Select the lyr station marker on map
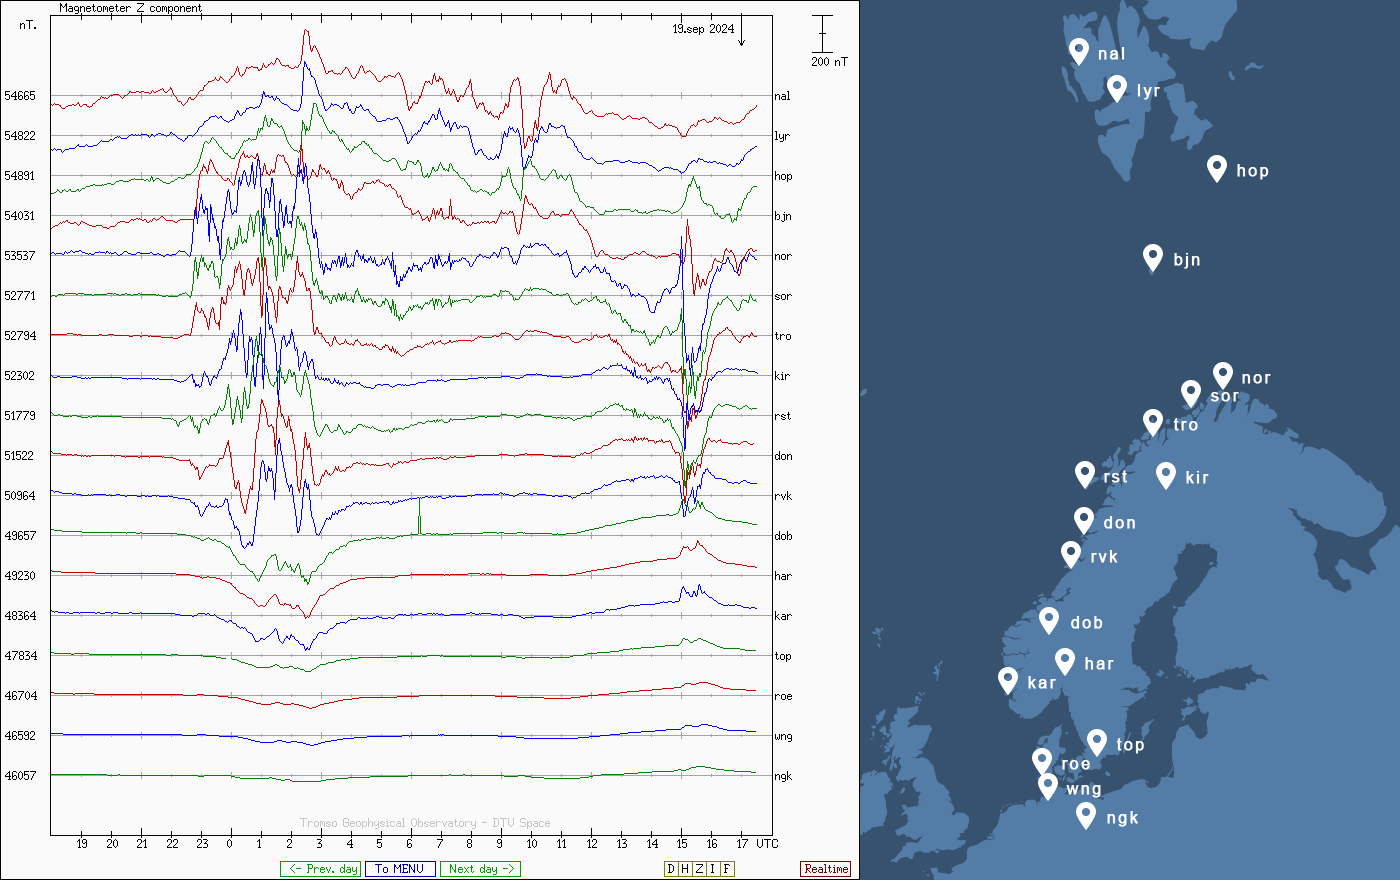 [1117, 88]
